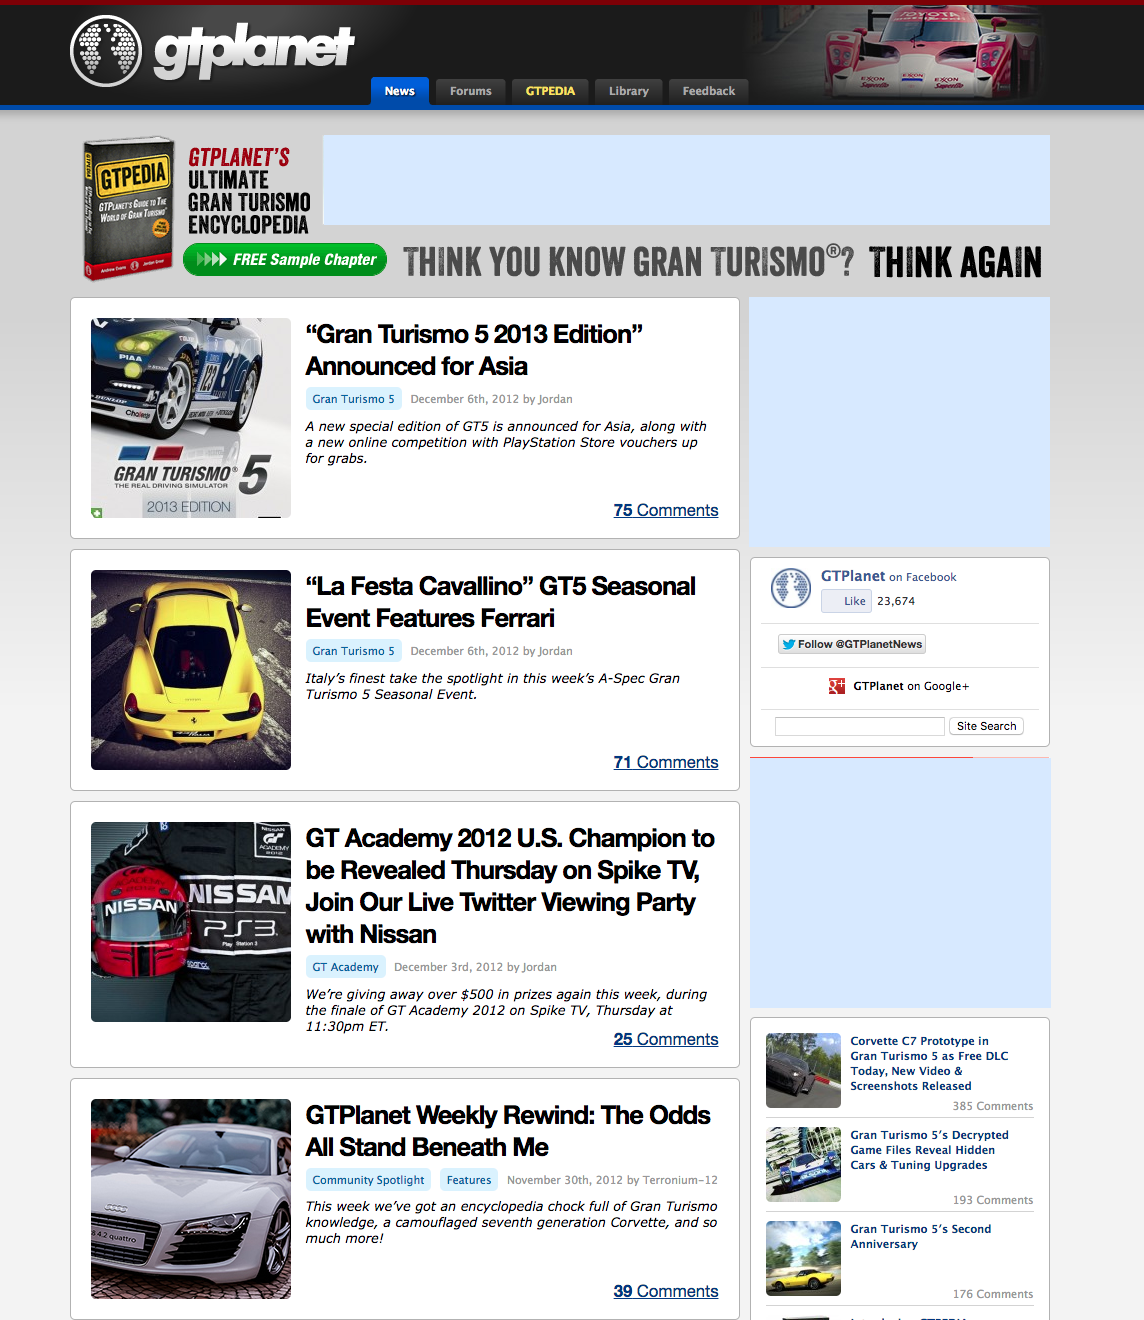Click the "385 Comments" count in the sidebar
The width and height of the screenshot is (1144, 1320).
(993, 1106)
